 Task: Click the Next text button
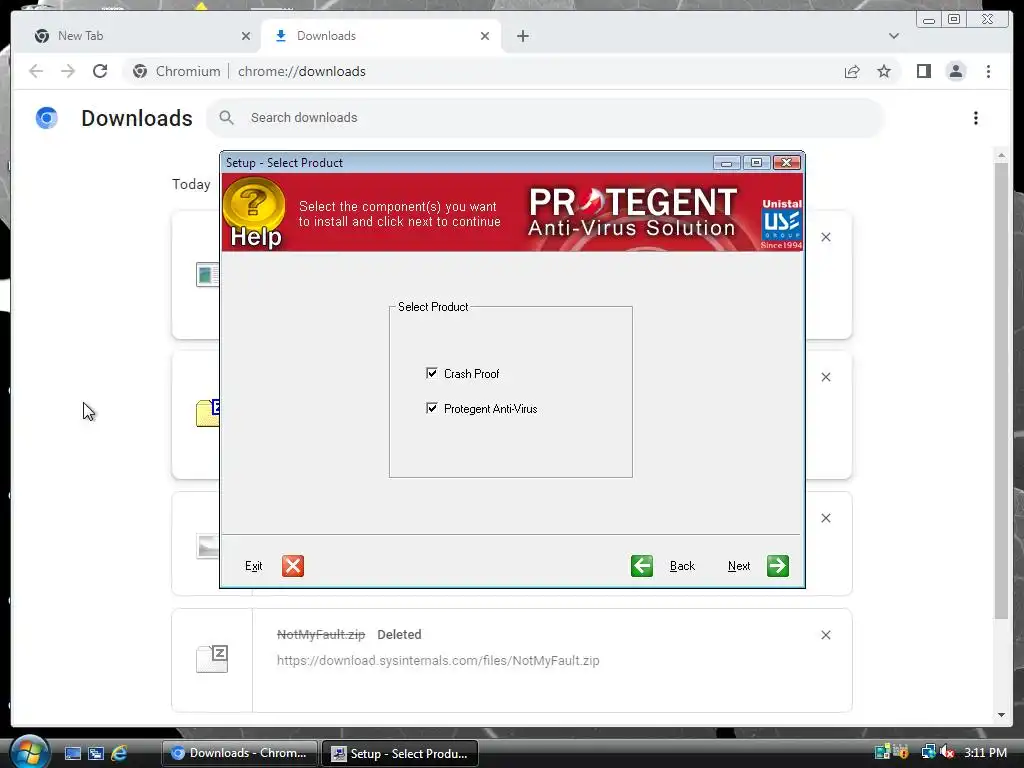(x=739, y=566)
